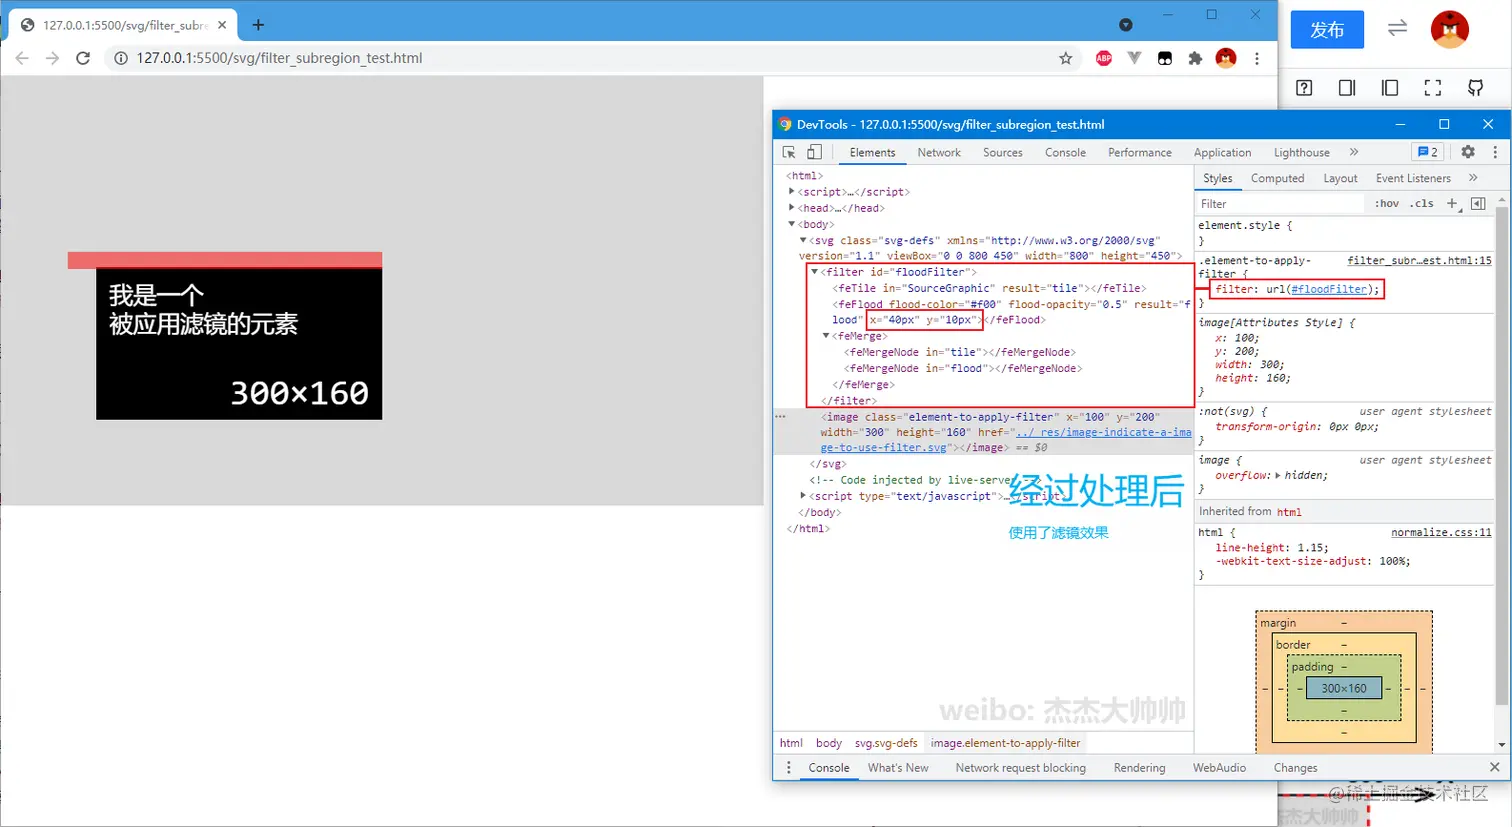Switch to the Application panel
1512x827 pixels.
coord(1222,152)
